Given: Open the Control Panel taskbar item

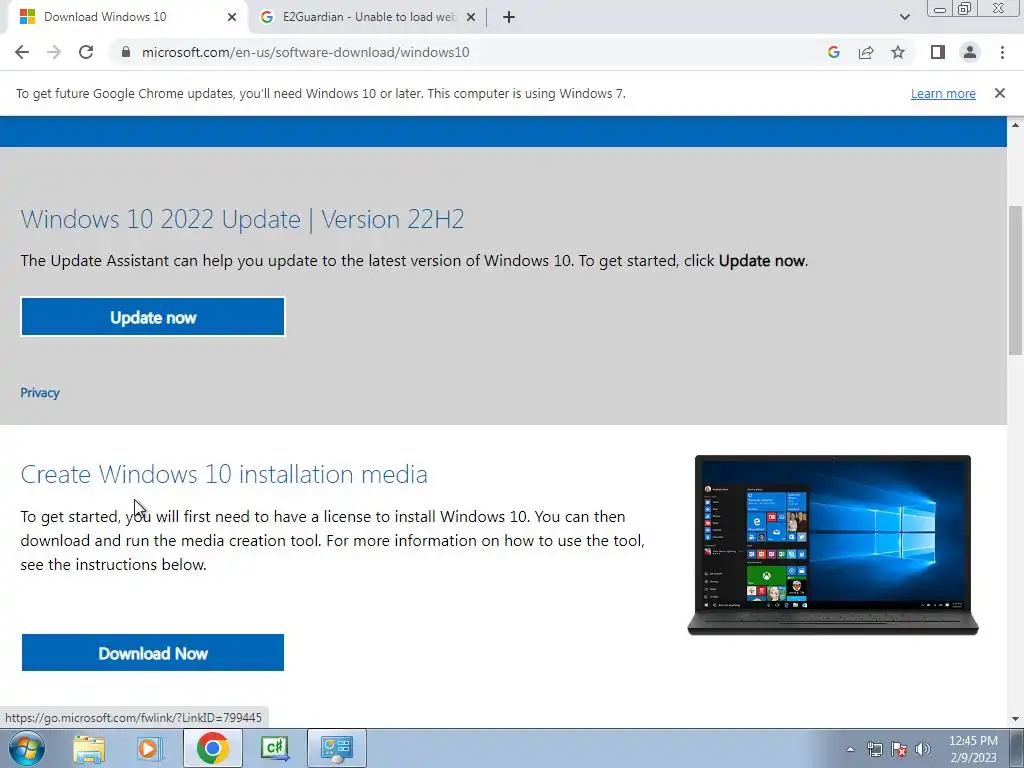Looking at the screenshot, I should (x=337, y=748).
